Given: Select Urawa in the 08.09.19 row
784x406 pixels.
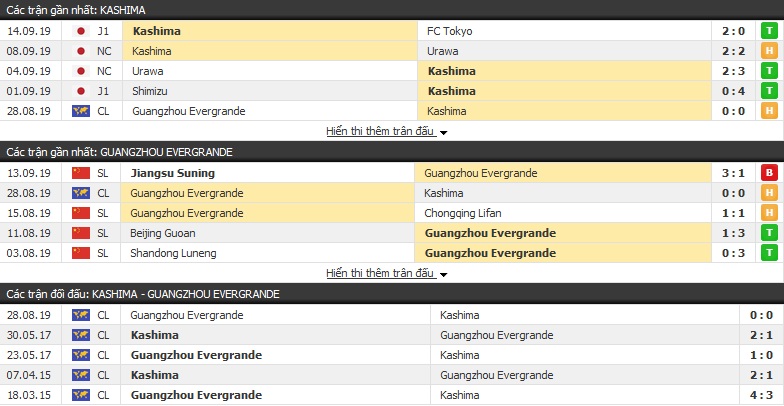Looking at the screenshot, I should [x=442, y=51].
